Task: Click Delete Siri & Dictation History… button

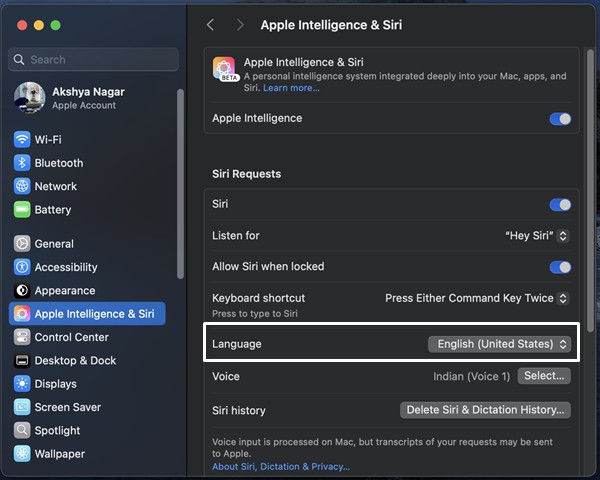Action: (485, 410)
